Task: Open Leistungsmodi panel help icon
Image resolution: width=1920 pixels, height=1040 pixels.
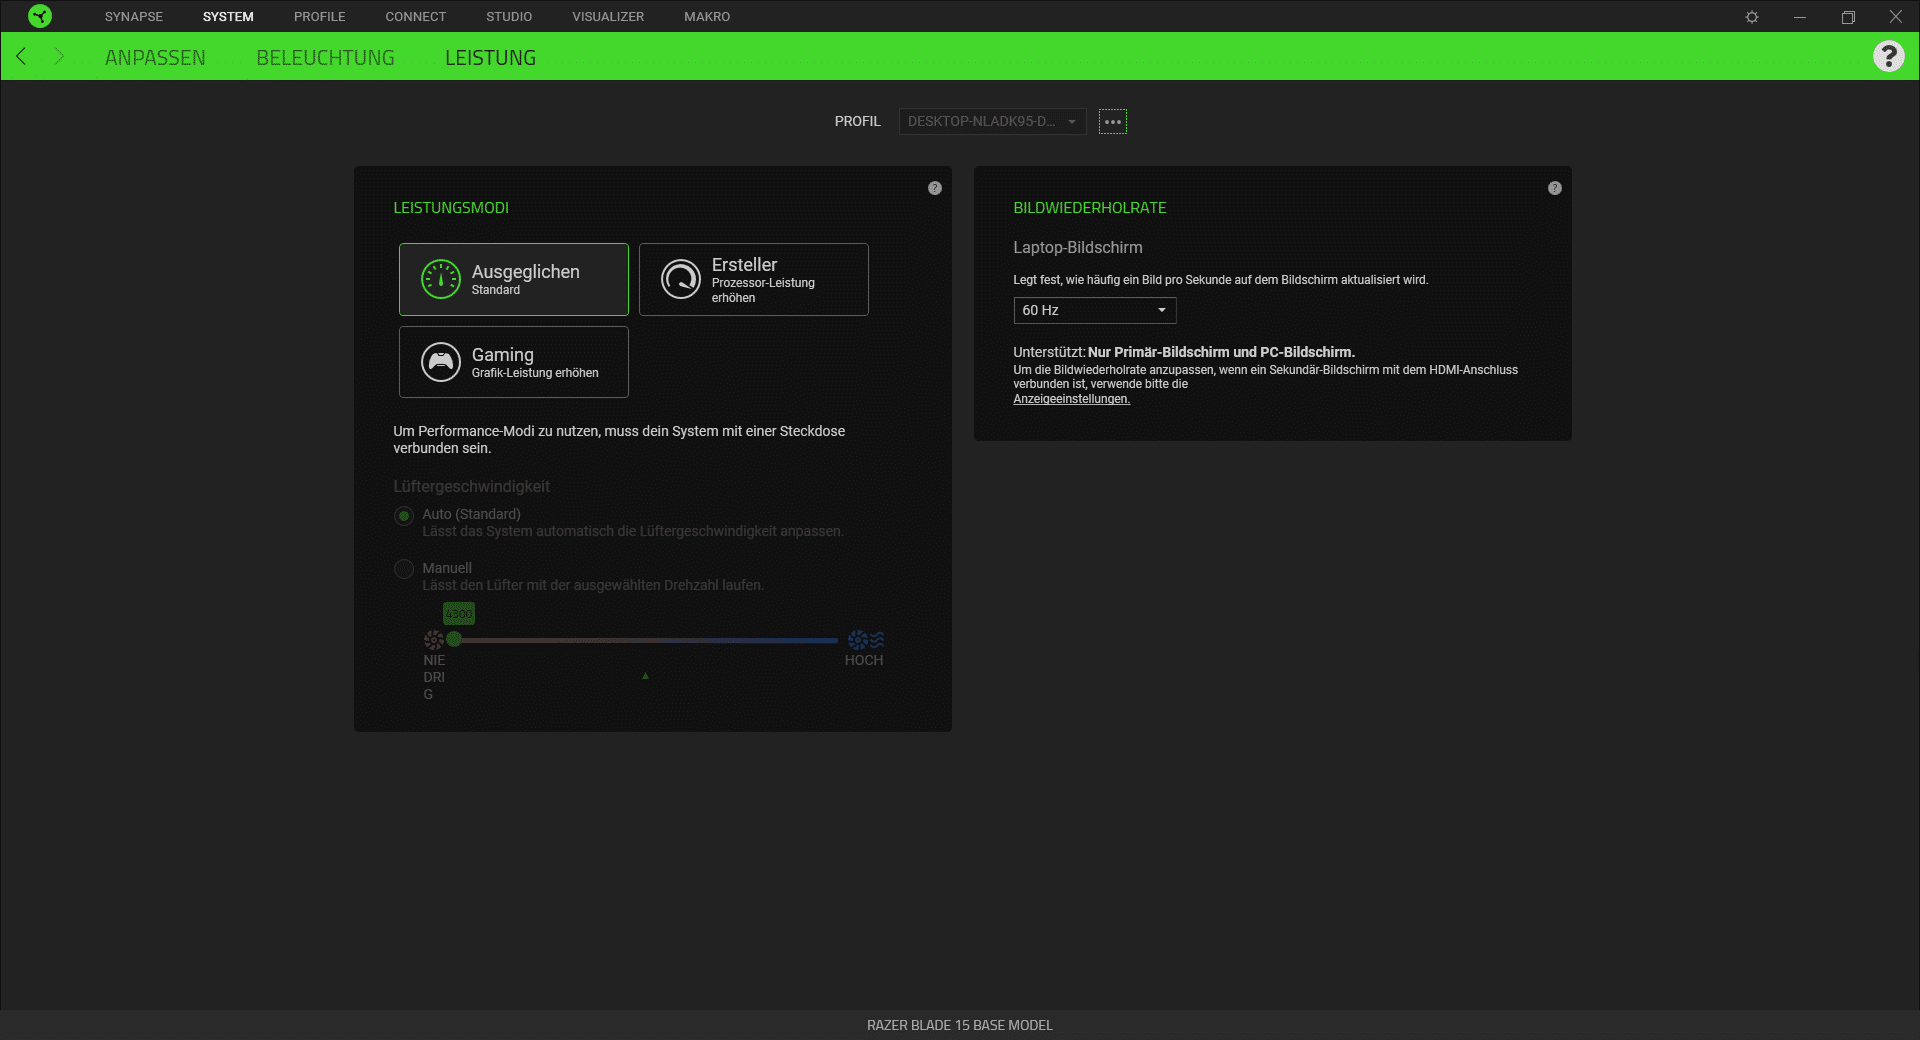Action: point(934,188)
